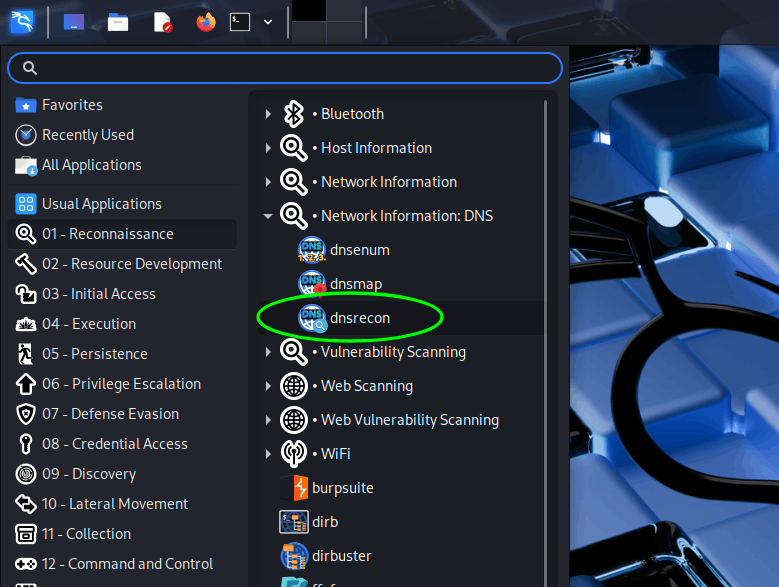The image size is (779, 587).
Task: Open the Kali dragon applications menu button
Action: coord(22,22)
